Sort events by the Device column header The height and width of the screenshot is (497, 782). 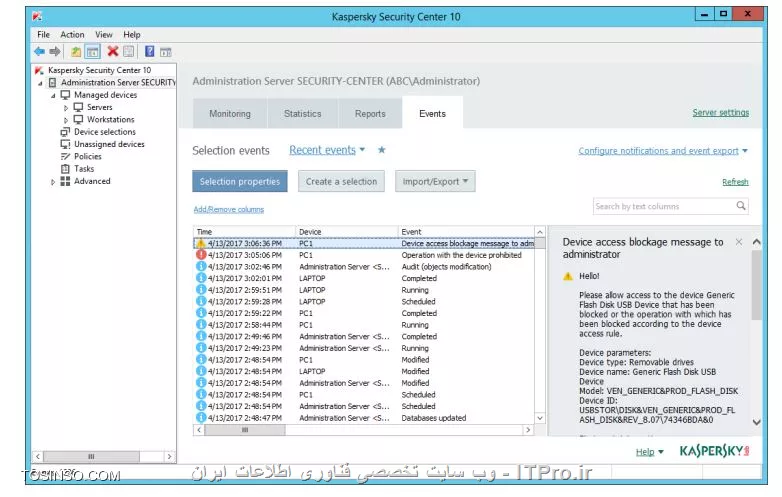[x=347, y=232]
